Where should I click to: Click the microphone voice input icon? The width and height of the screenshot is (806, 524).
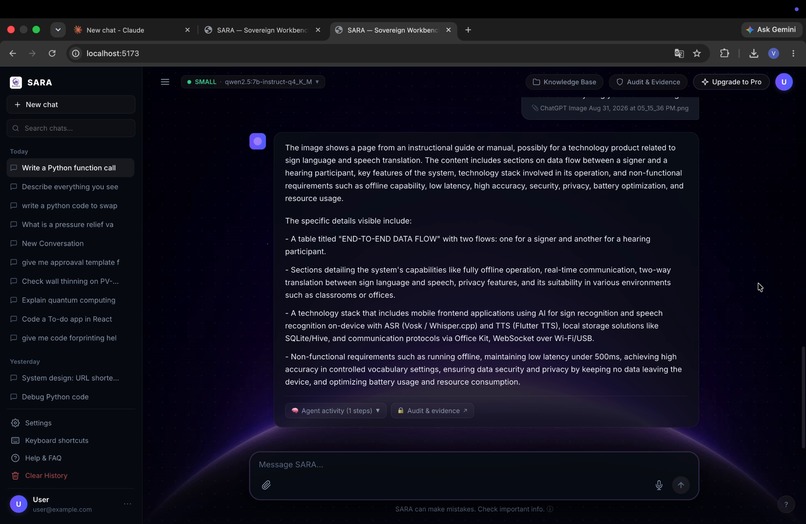(659, 485)
